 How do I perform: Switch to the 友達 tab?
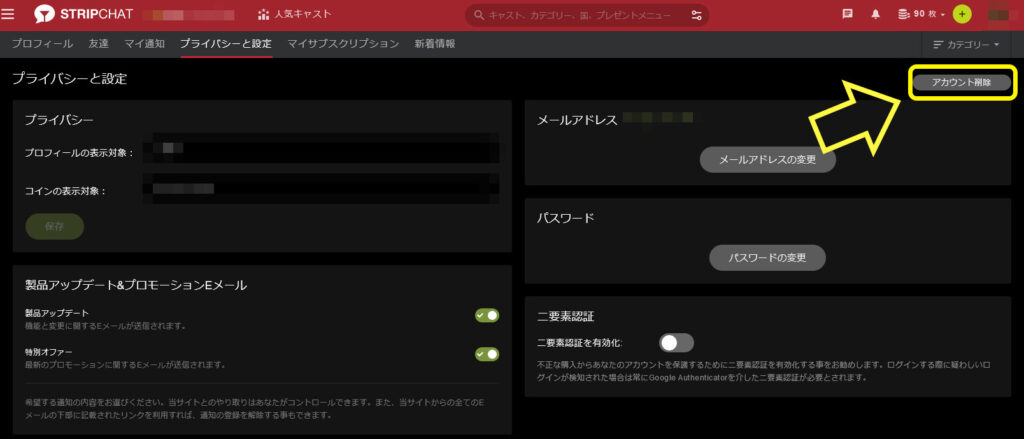tap(99, 44)
